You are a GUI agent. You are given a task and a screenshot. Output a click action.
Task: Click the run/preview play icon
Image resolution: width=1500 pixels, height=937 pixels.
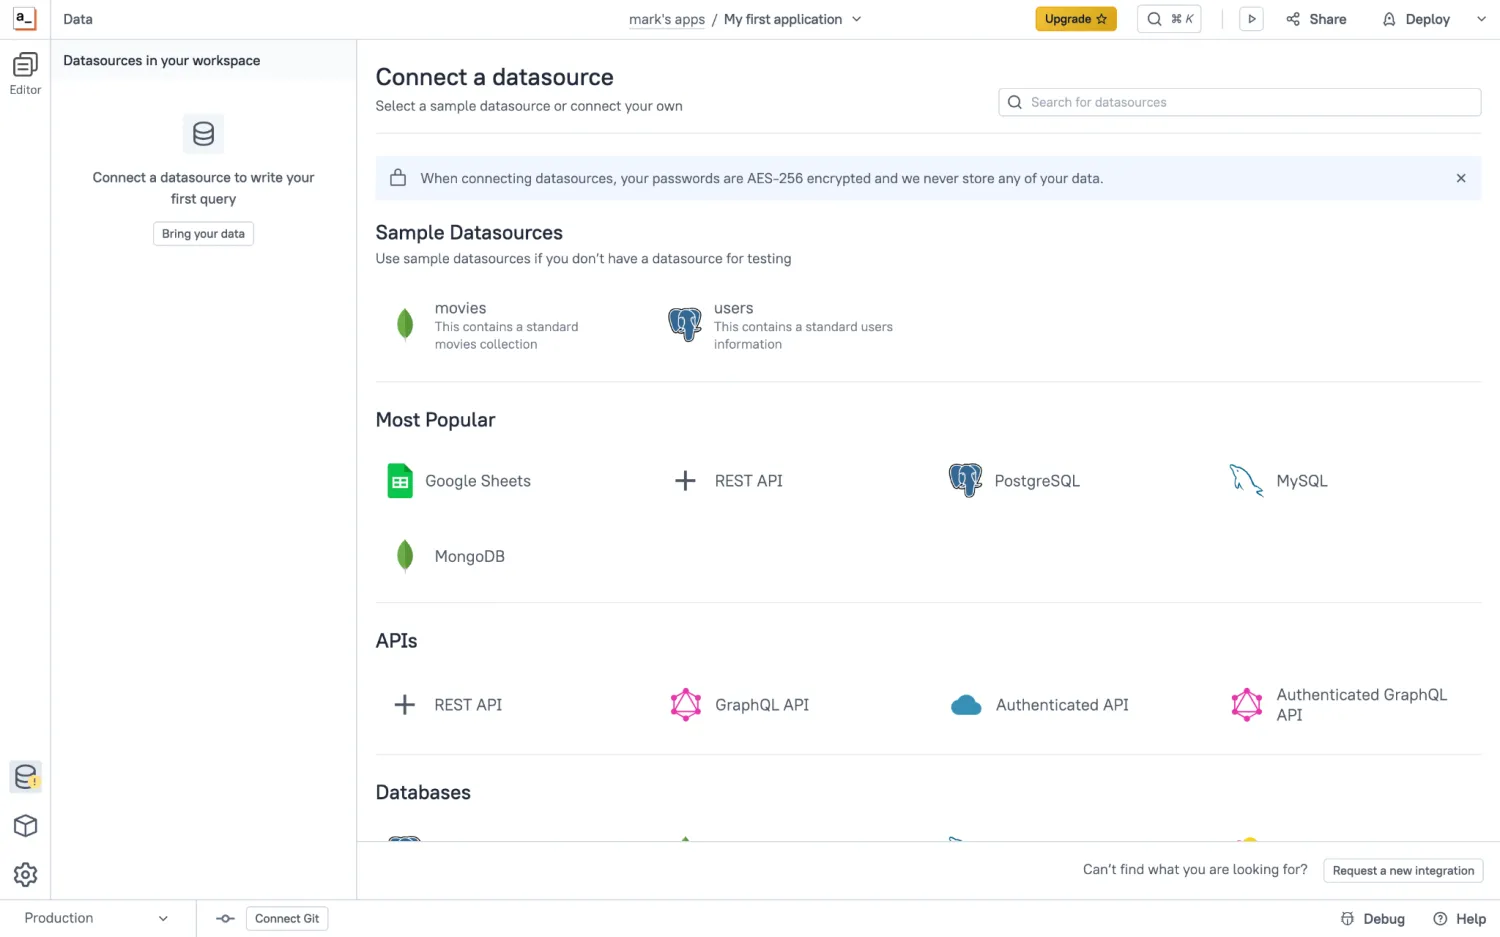[1251, 19]
